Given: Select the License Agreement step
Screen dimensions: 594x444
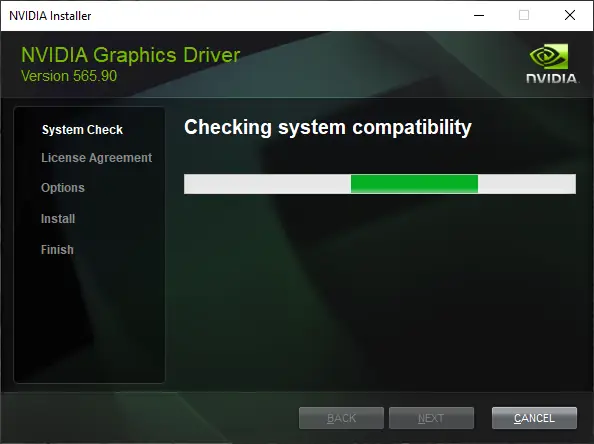Looking at the screenshot, I should (97, 158).
